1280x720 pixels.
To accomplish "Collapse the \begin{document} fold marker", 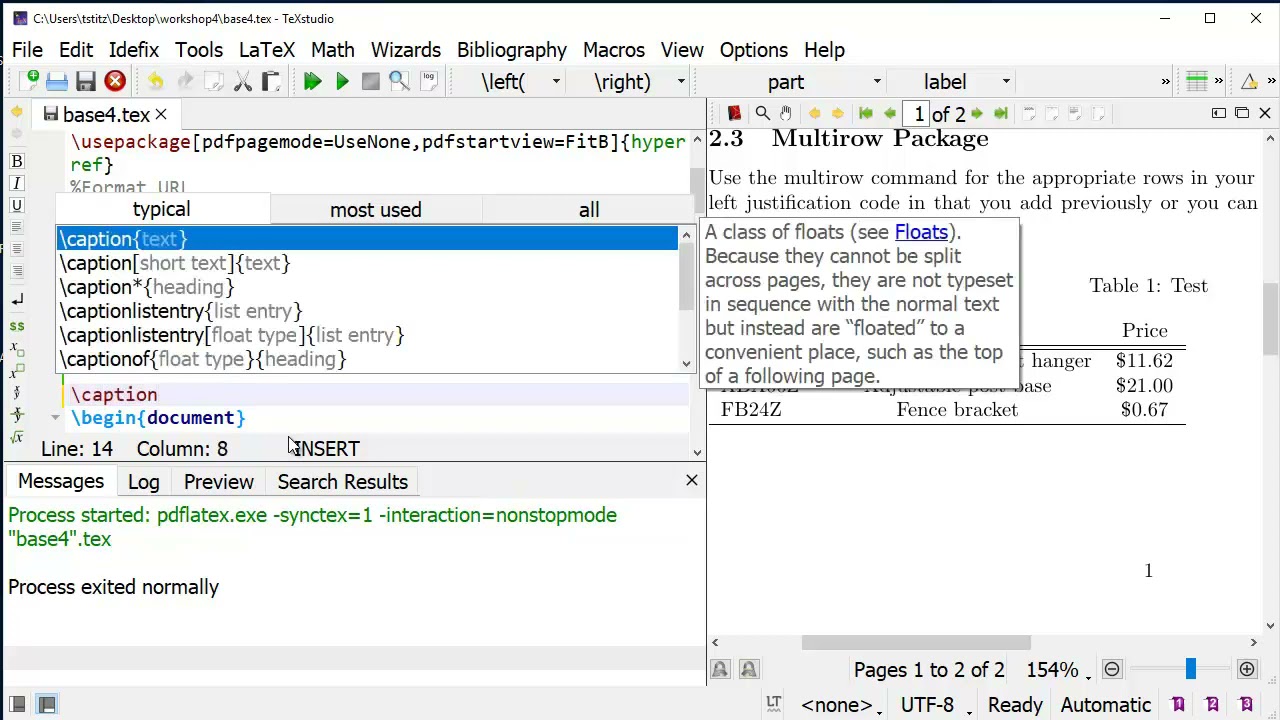I will click(x=56, y=418).
